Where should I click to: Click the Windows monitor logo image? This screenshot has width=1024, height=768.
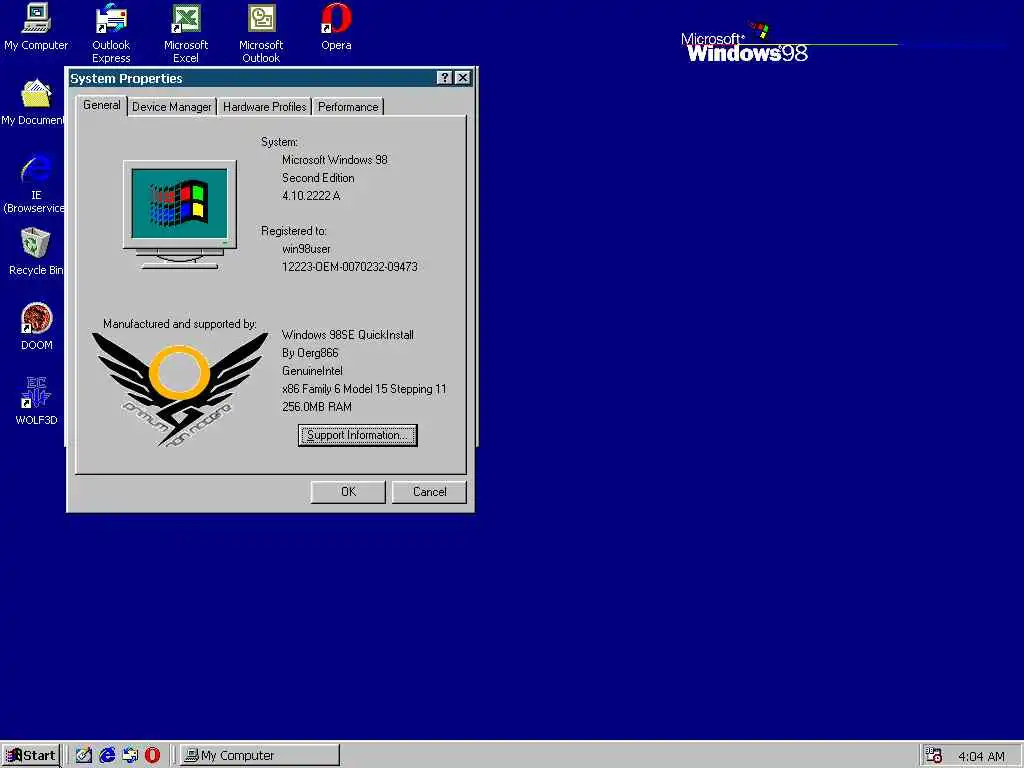pos(180,214)
